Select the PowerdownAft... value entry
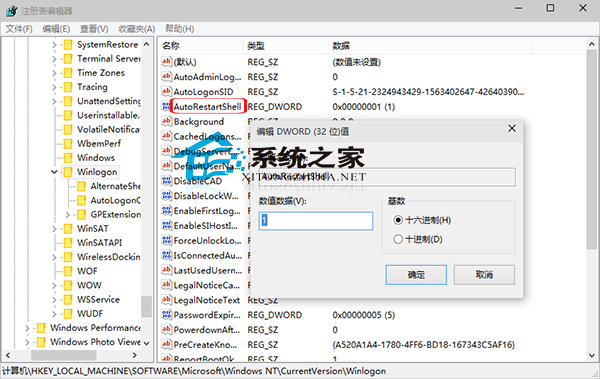The height and width of the screenshot is (379, 600). point(207,330)
